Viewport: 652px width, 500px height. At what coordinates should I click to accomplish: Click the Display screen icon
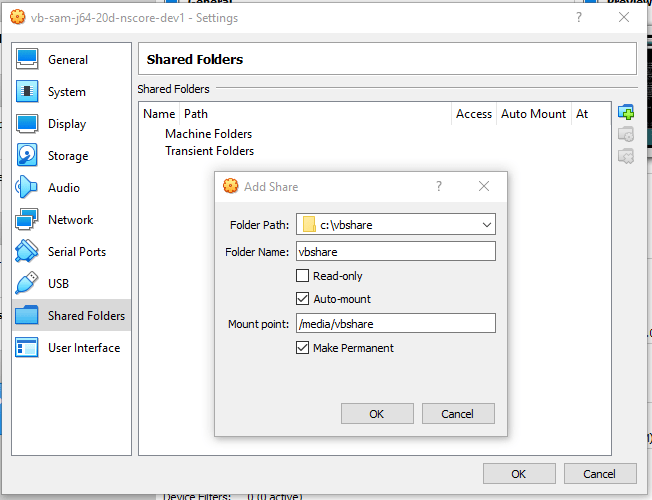pyautogui.click(x=27, y=123)
